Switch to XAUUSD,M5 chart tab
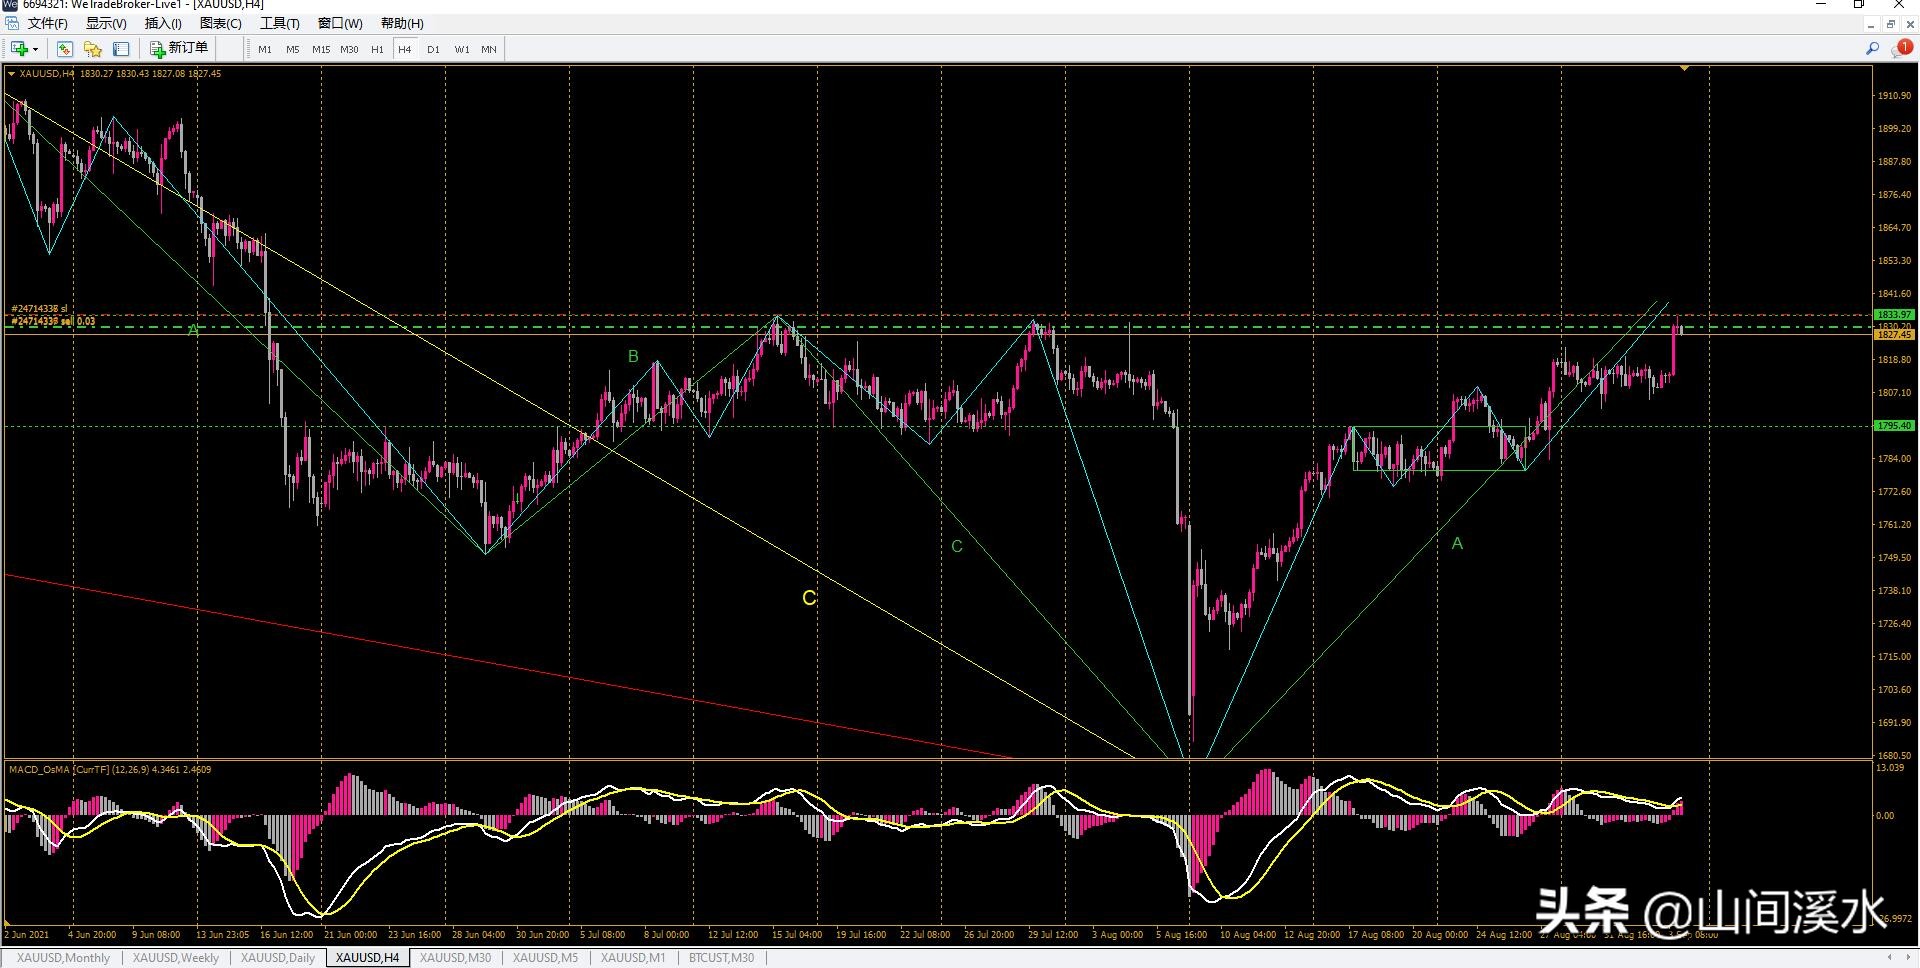1920x968 pixels. (545, 958)
